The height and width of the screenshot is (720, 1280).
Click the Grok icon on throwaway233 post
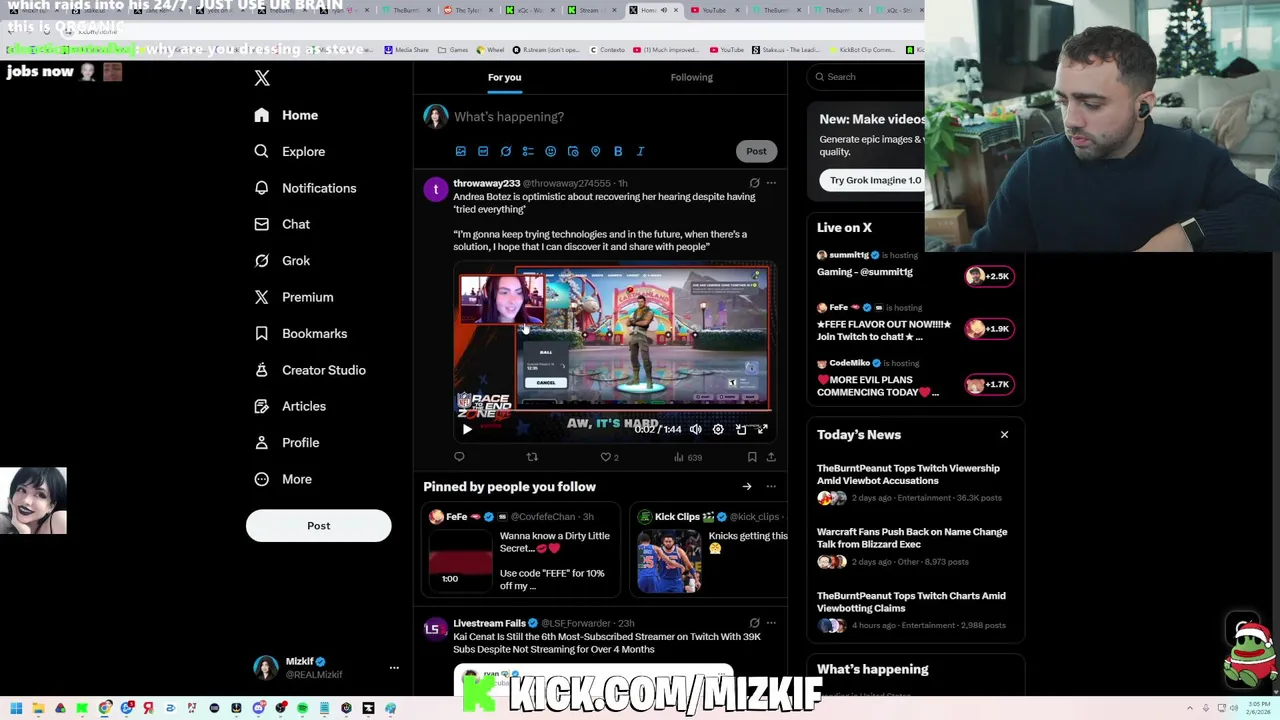[x=754, y=183]
